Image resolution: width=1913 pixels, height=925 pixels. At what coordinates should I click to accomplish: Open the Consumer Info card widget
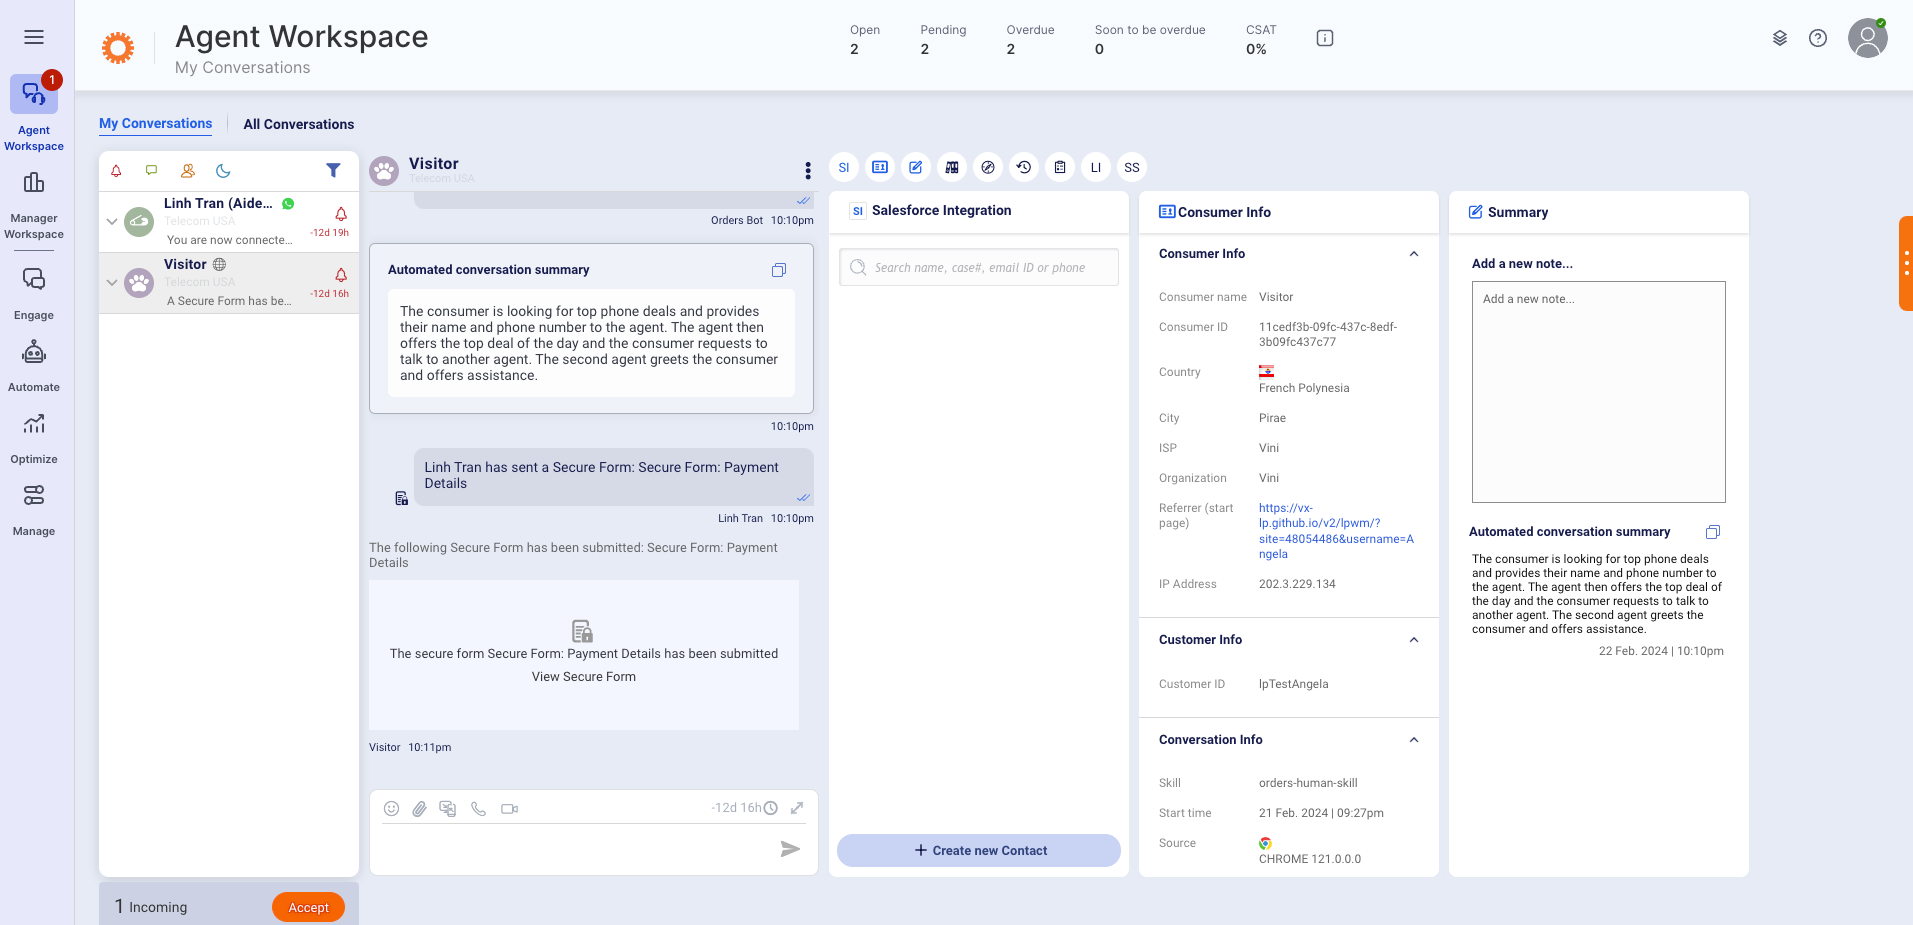click(880, 167)
